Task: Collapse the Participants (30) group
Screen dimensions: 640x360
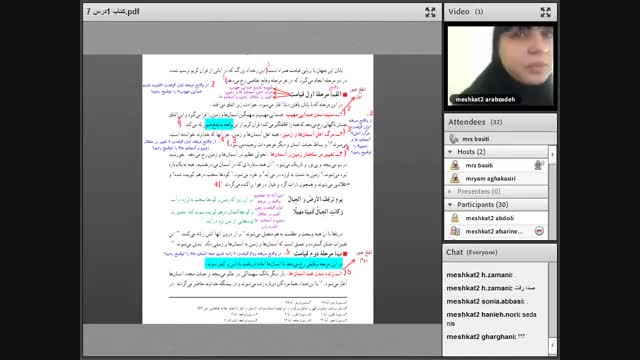Action: coord(450,204)
